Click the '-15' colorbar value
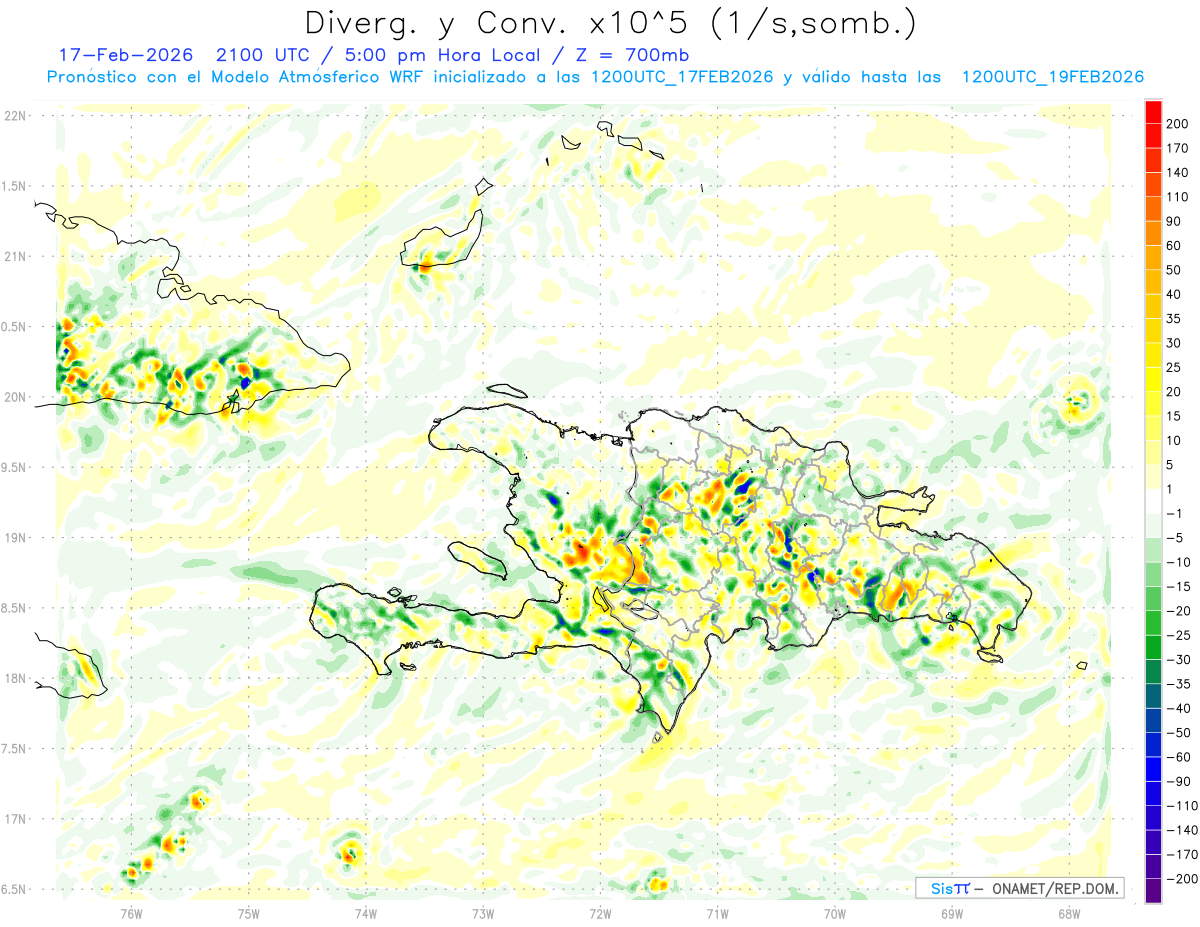The width and height of the screenshot is (1200, 927). 1177,587
